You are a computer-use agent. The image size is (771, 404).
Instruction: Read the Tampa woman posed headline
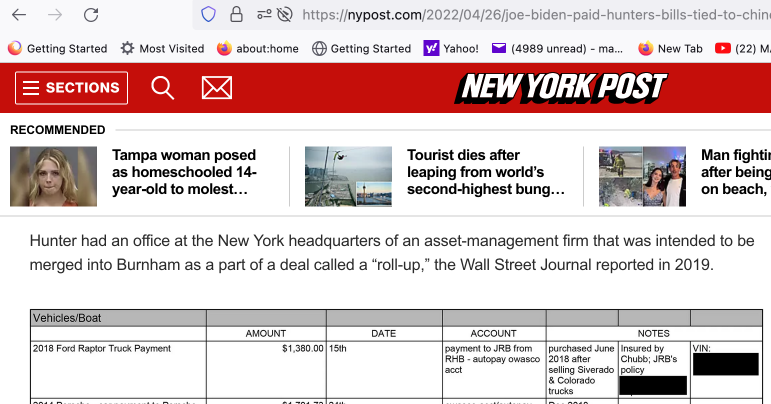(184, 172)
